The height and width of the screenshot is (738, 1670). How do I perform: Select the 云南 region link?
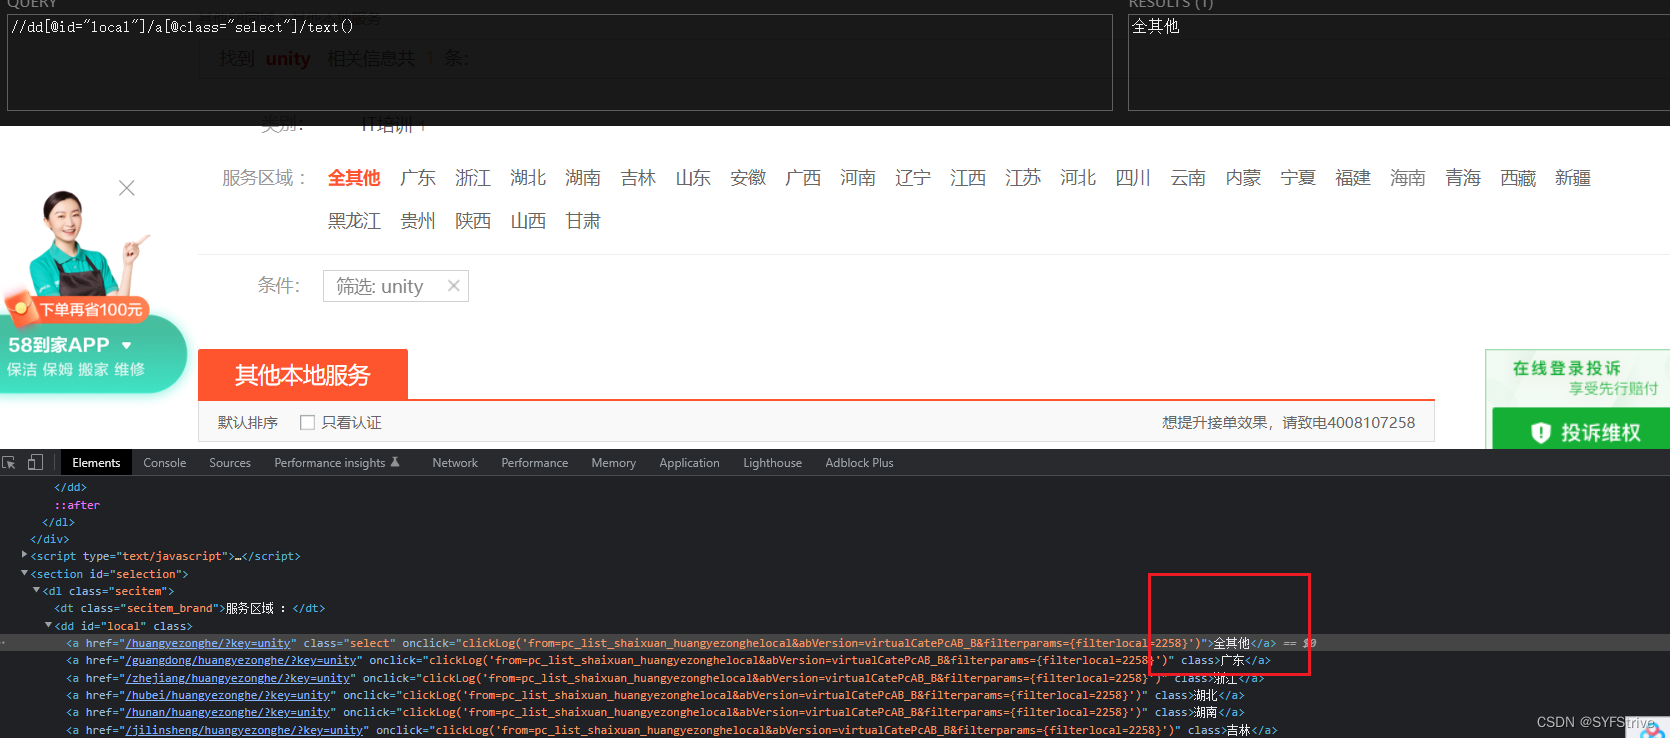click(1188, 178)
